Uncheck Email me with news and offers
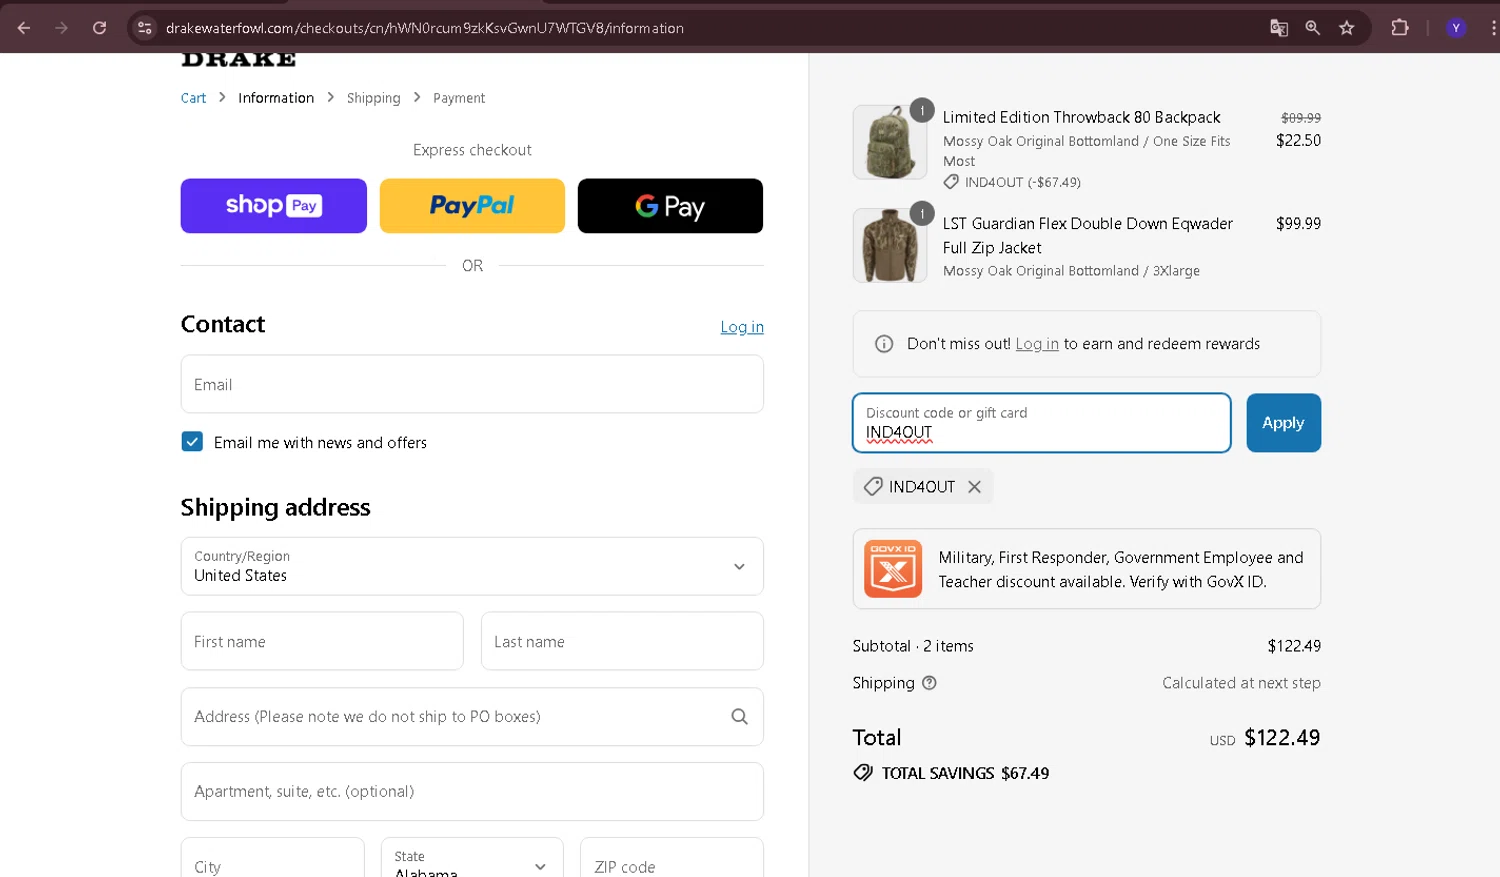 192,442
